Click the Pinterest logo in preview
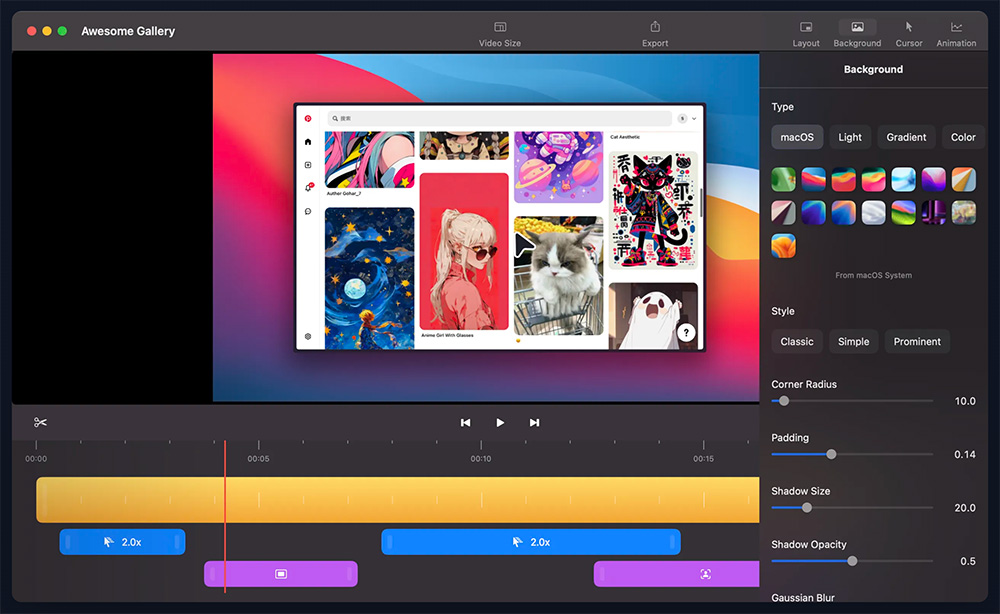Image resolution: width=1000 pixels, height=614 pixels. coord(308,119)
